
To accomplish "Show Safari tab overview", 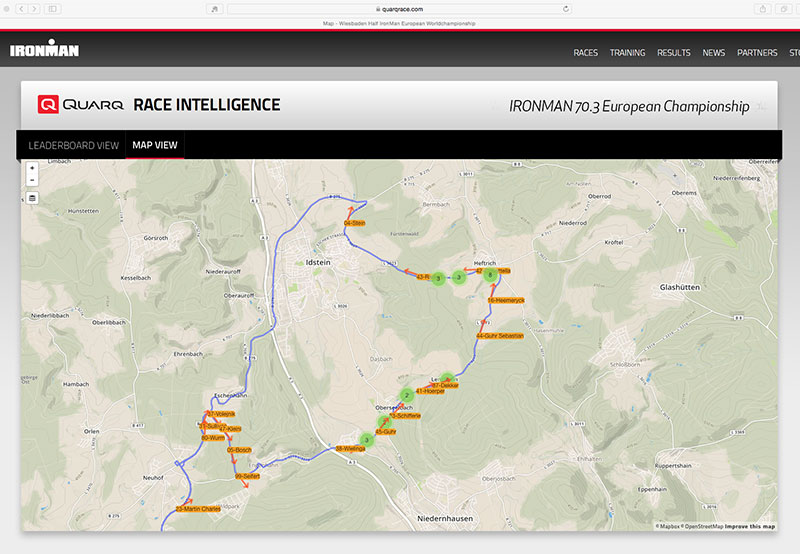I will click(x=783, y=9).
